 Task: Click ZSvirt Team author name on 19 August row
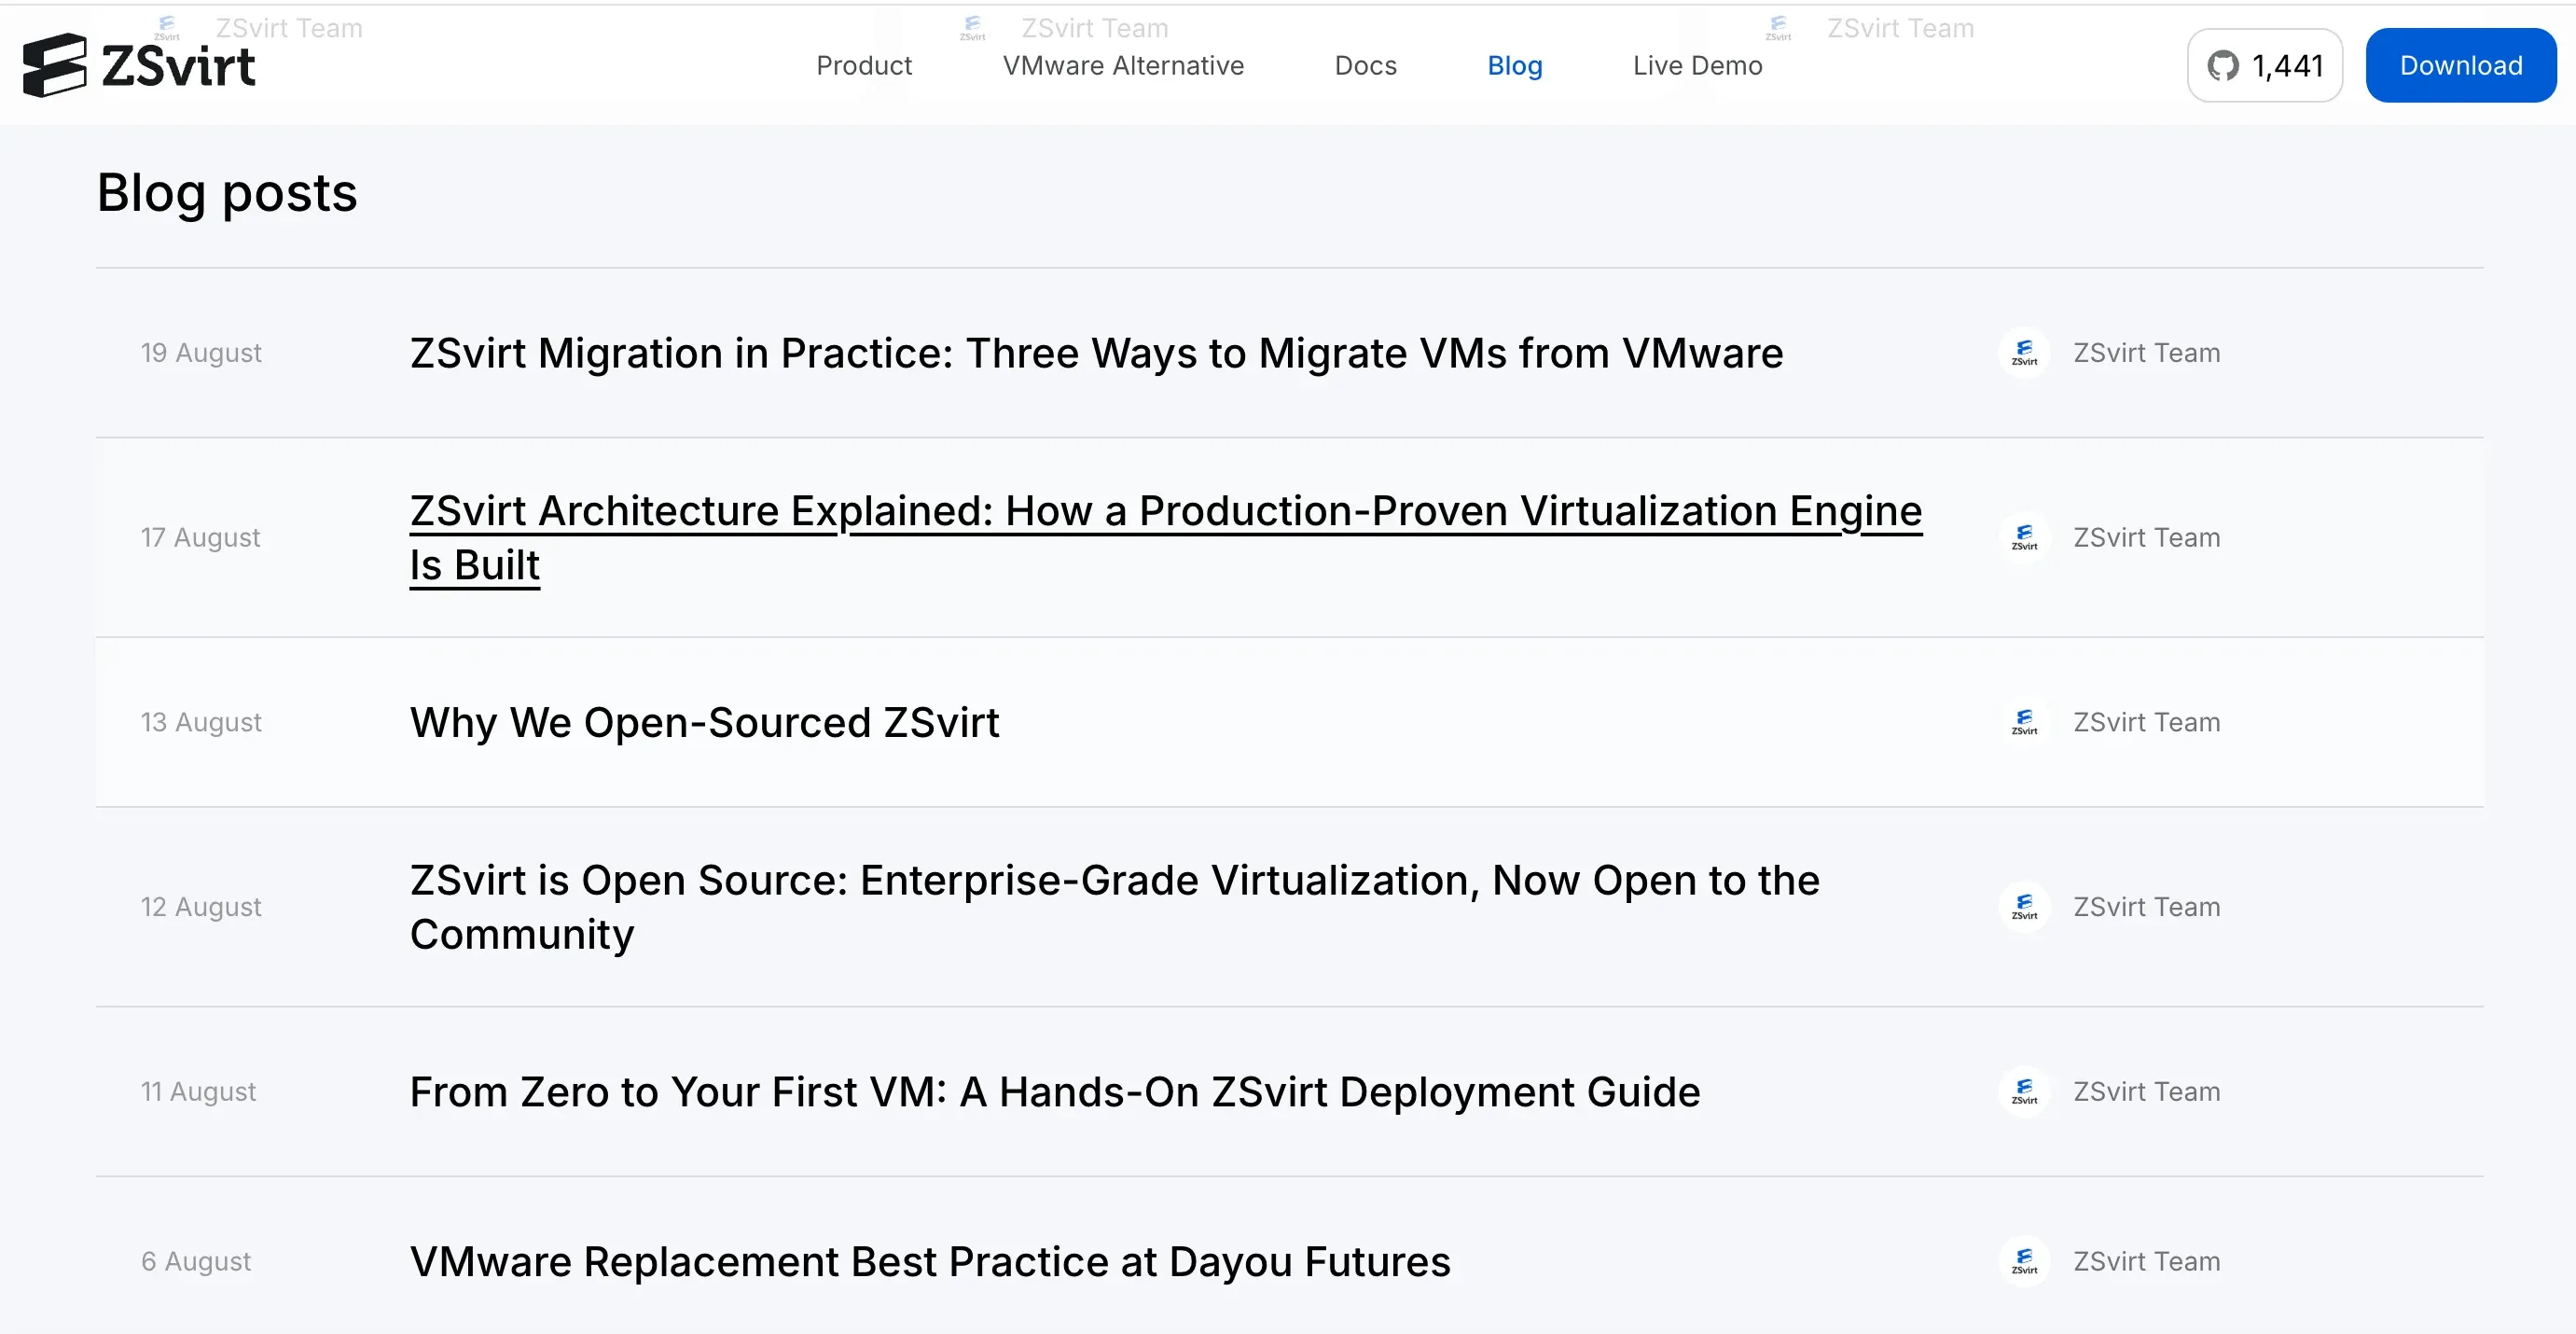pyautogui.click(x=2146, y=353)
